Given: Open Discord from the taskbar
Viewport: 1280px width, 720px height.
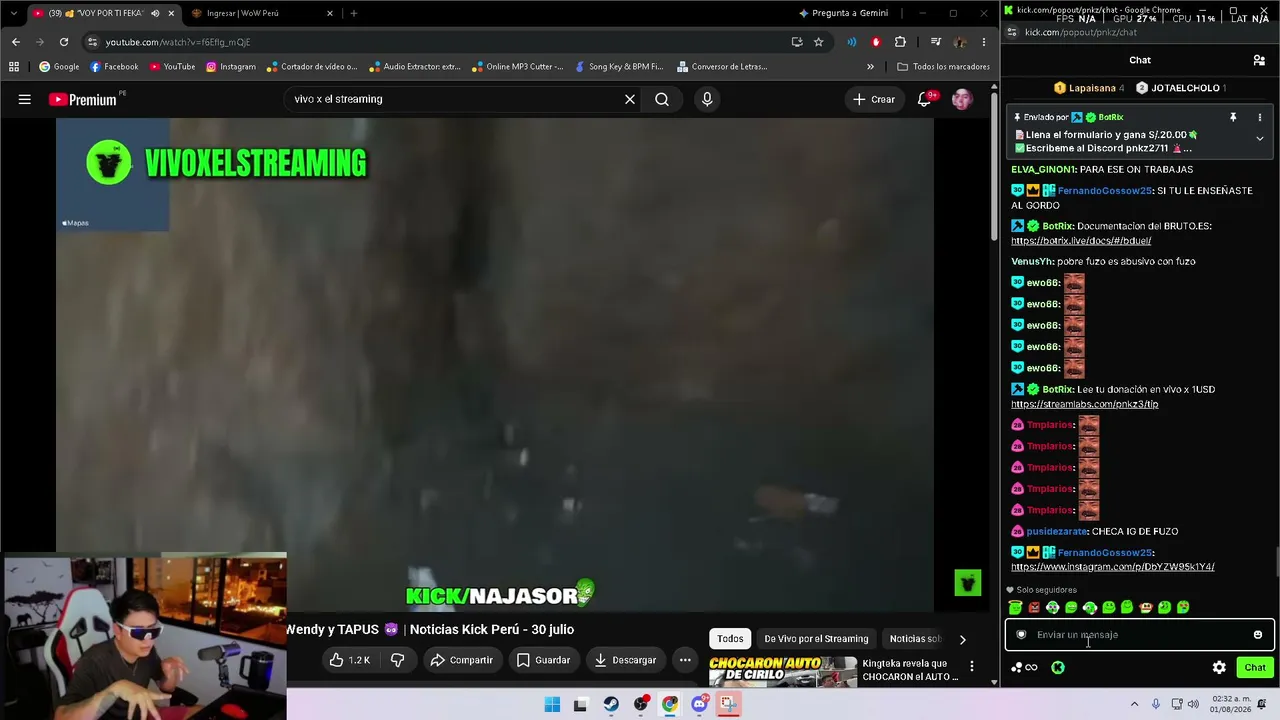Looking at the screenshot, I should 699,705.
